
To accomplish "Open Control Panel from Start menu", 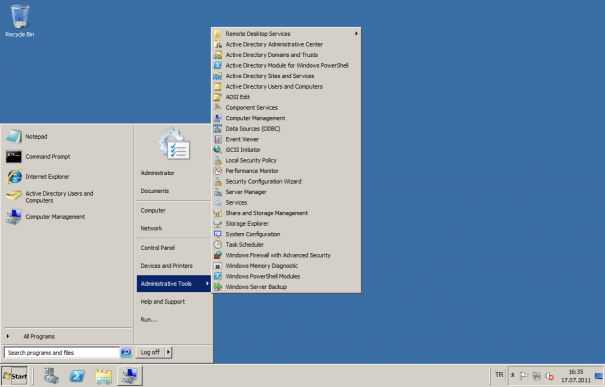I will pos(158,248).
